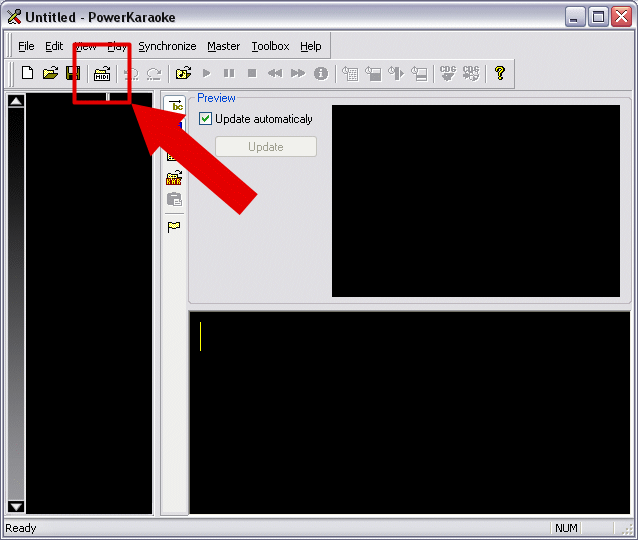Open a file with the folder icon

[x=50, y=73]
